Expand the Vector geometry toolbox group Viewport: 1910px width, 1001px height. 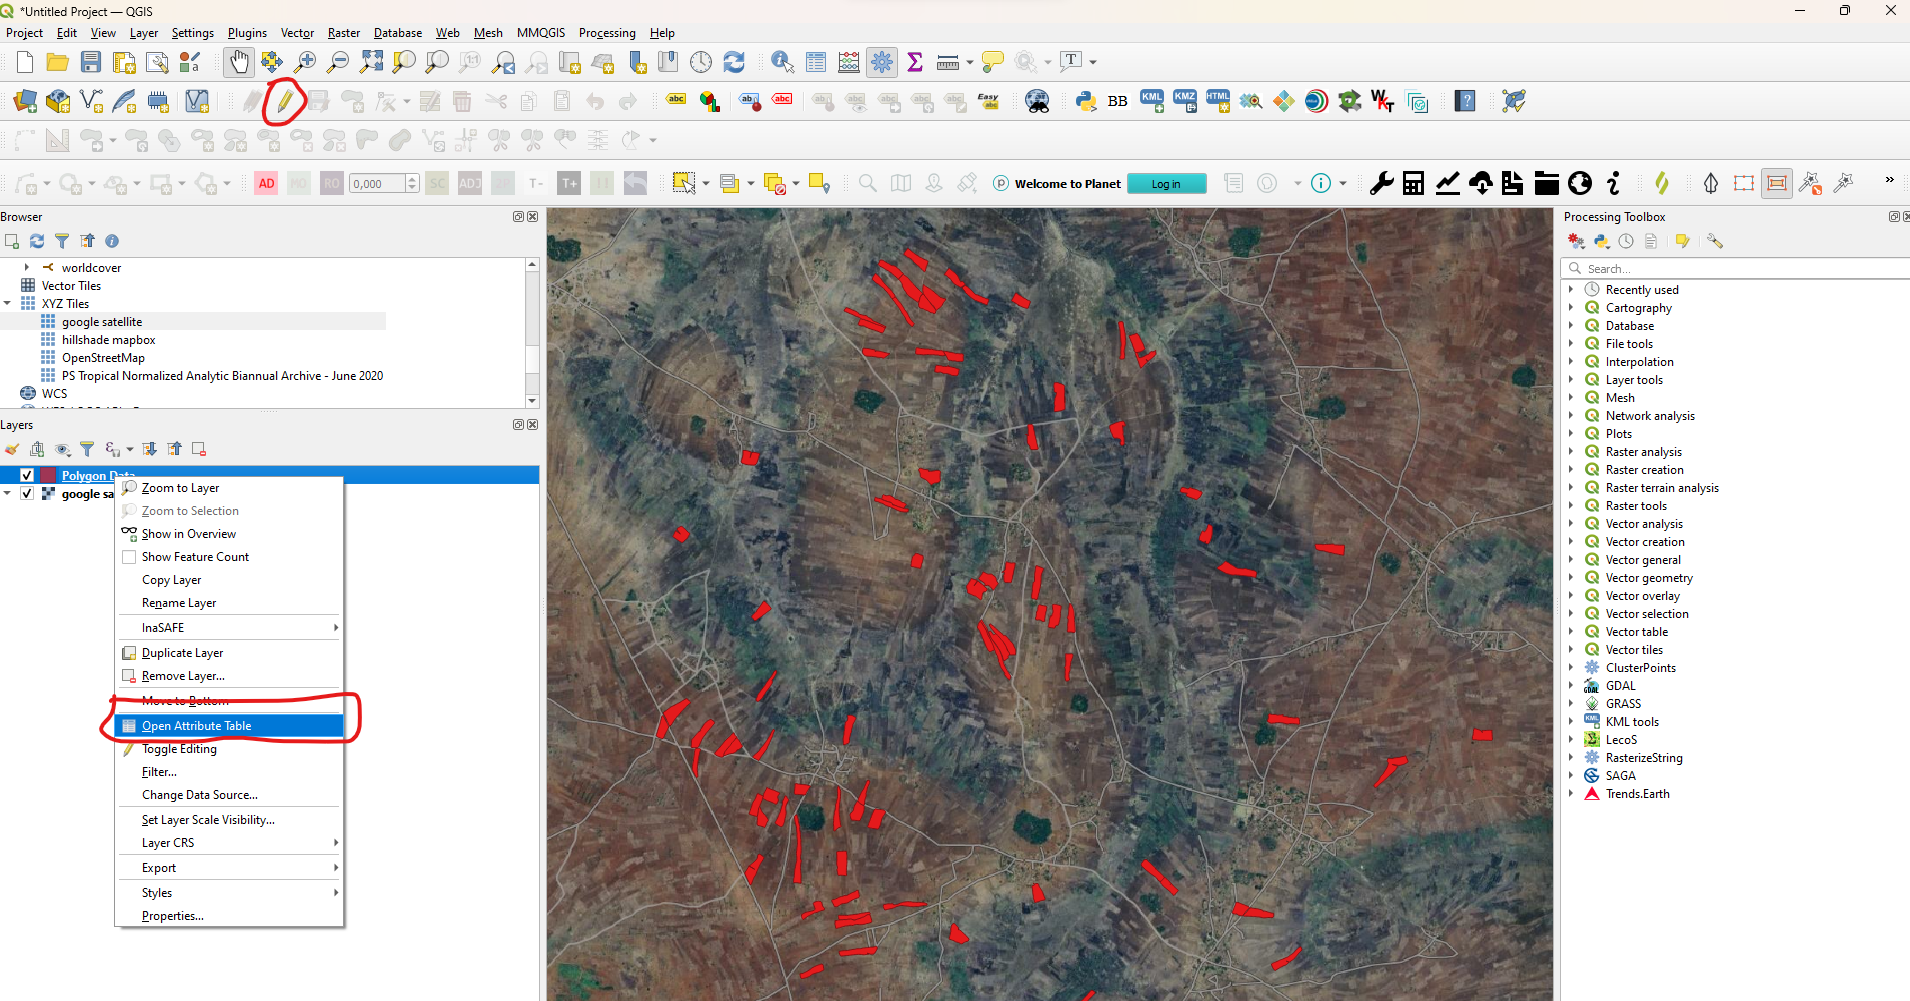1571,578
